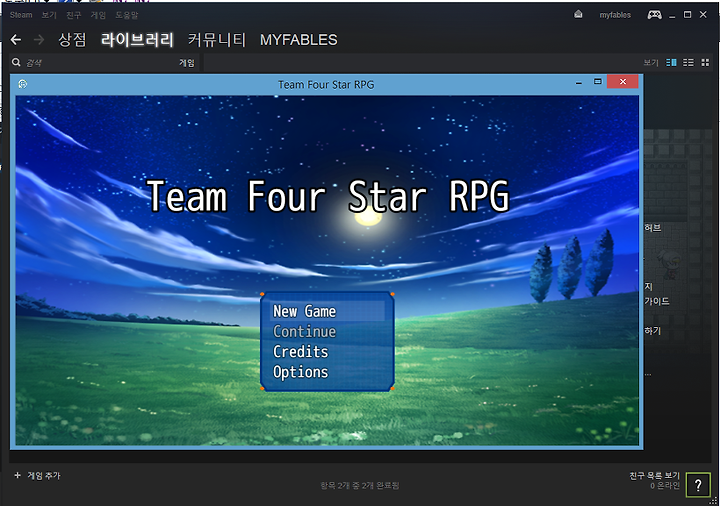Open the 게임 menu in the menu bar
The image size is (720, 506).
tap(98, 15)
